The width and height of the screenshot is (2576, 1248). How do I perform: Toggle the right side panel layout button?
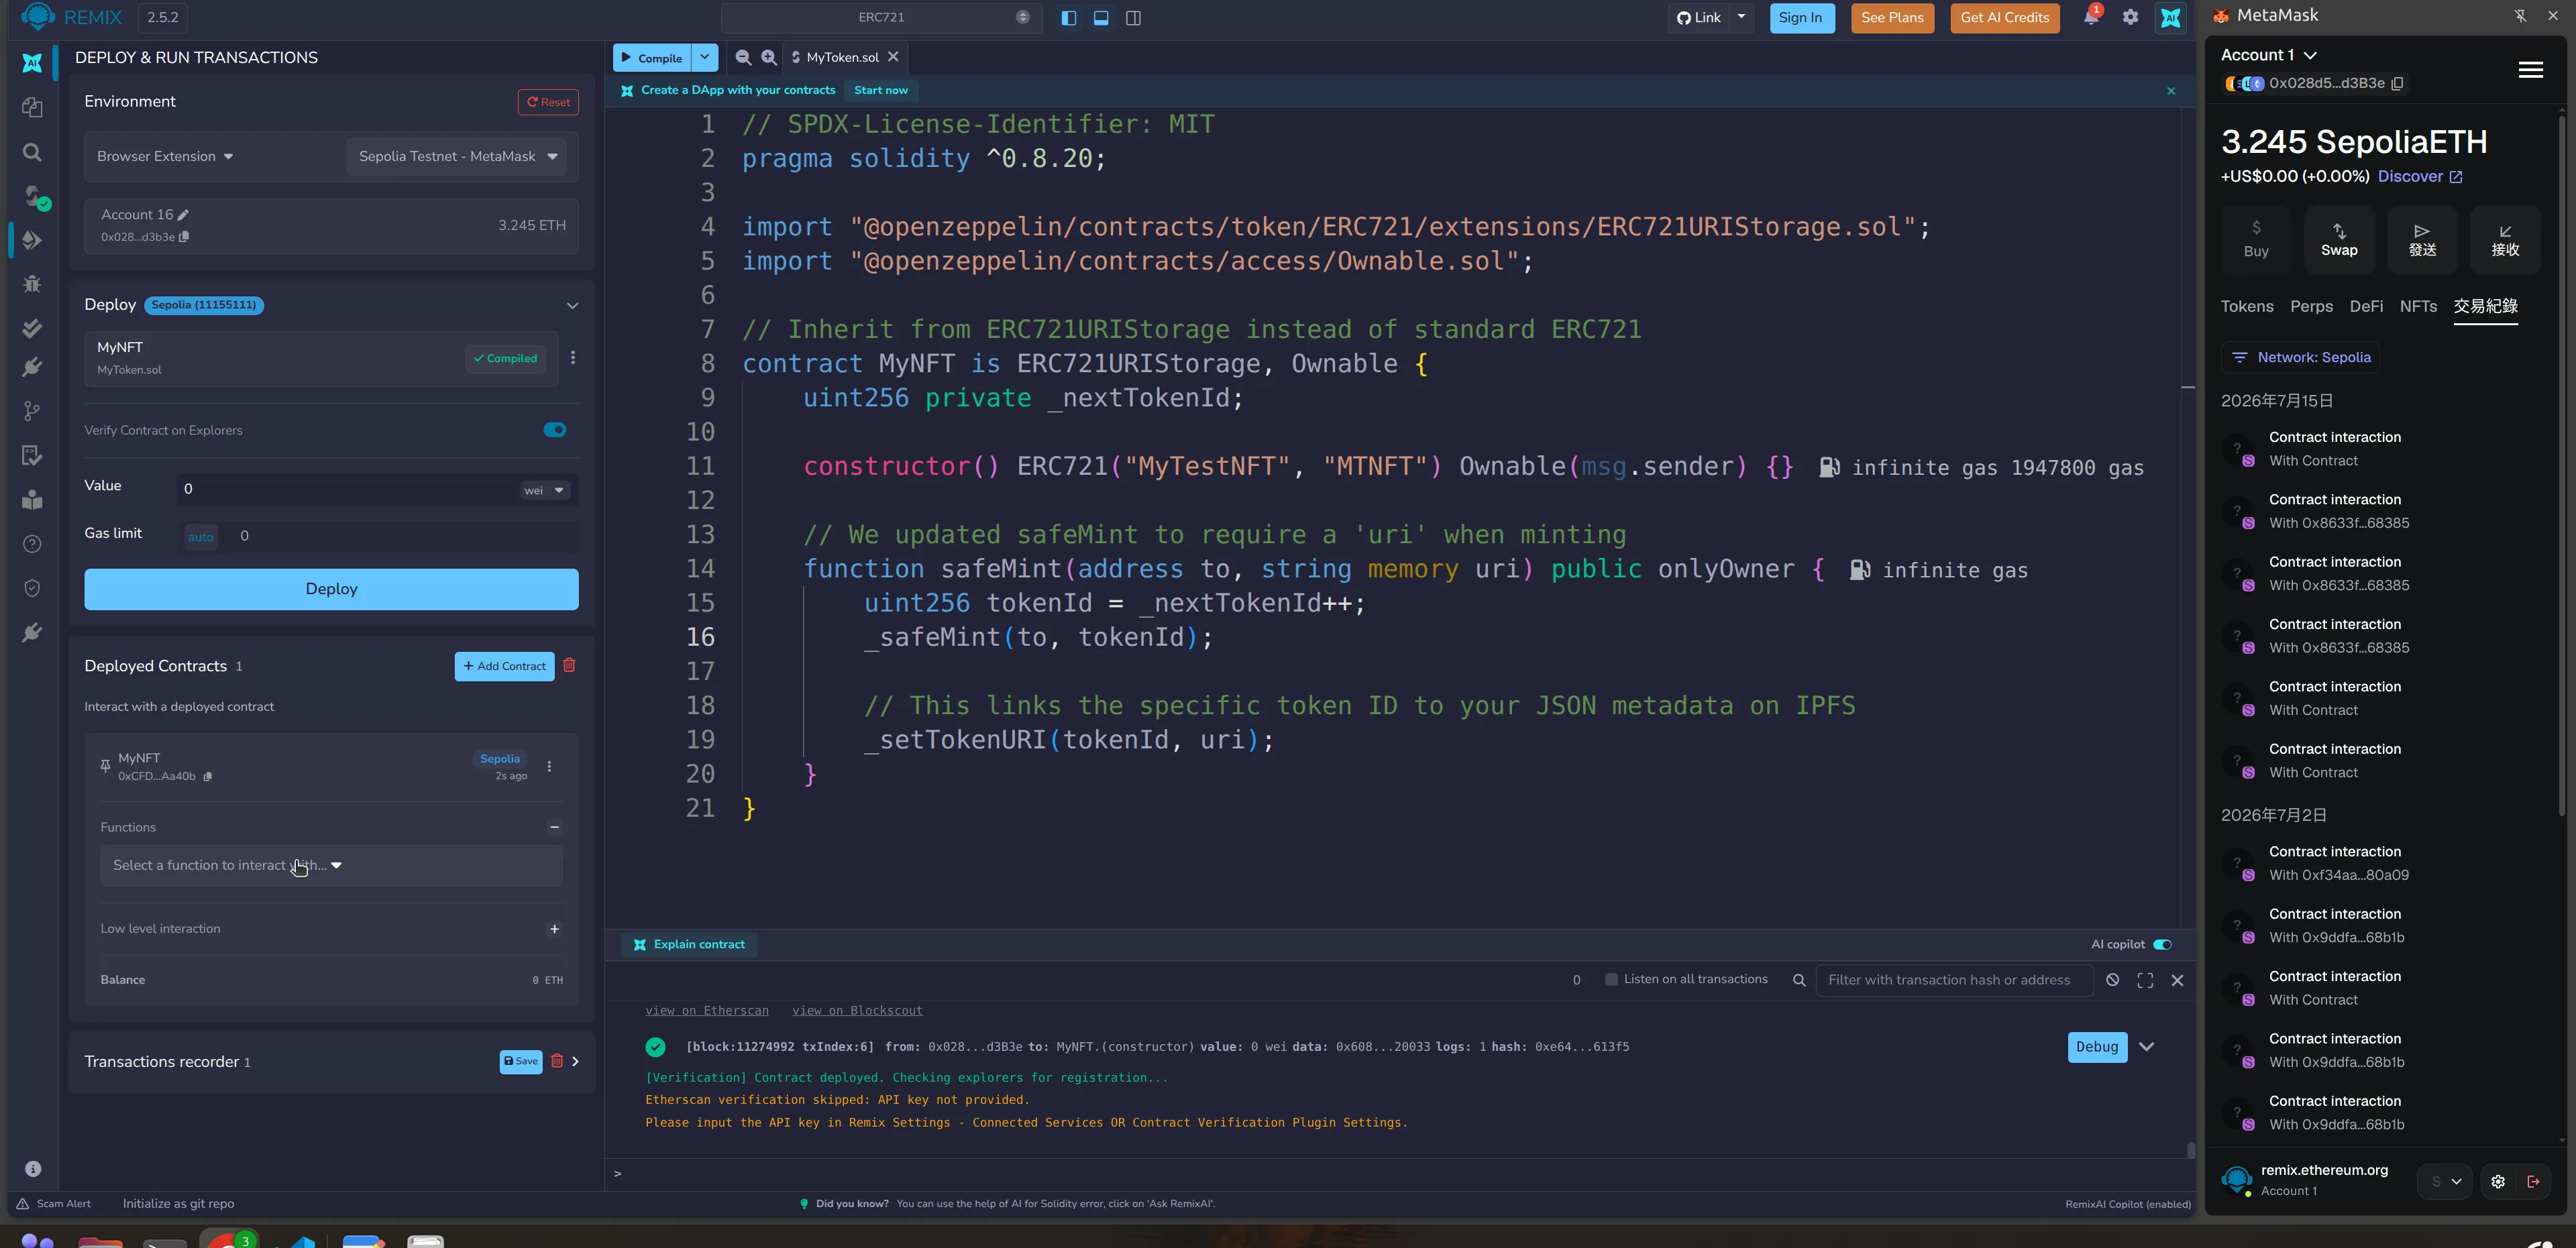tap(1133, 17)
